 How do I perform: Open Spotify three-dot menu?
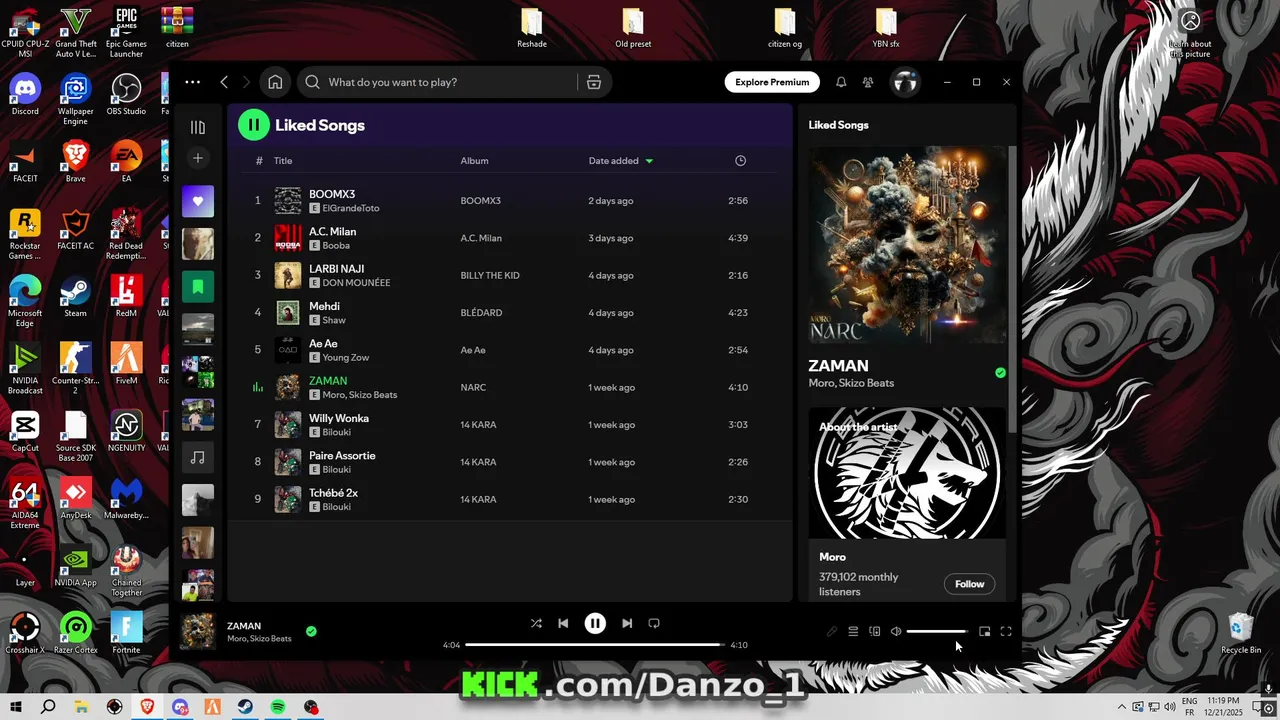(x=193, y=82)
